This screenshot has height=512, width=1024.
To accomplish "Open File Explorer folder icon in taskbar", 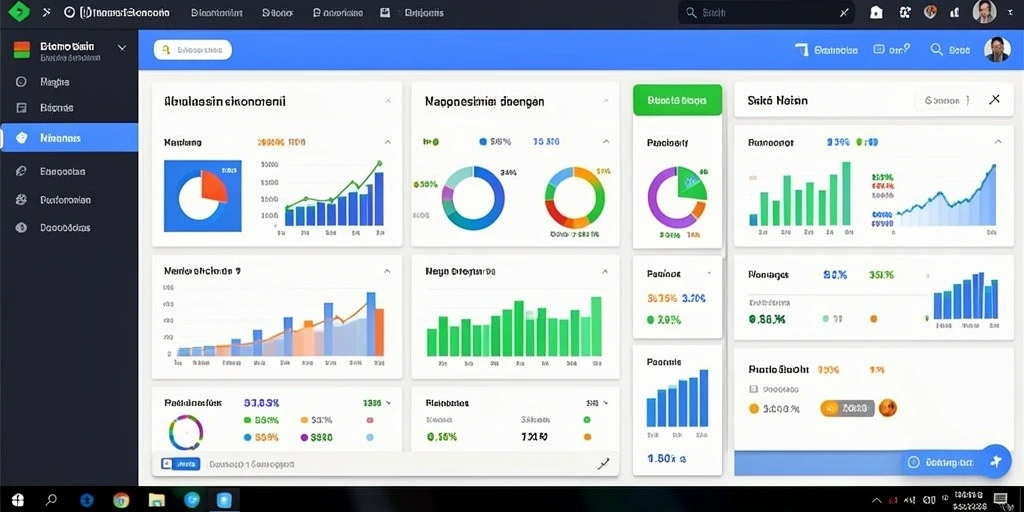I will (157, 500).
